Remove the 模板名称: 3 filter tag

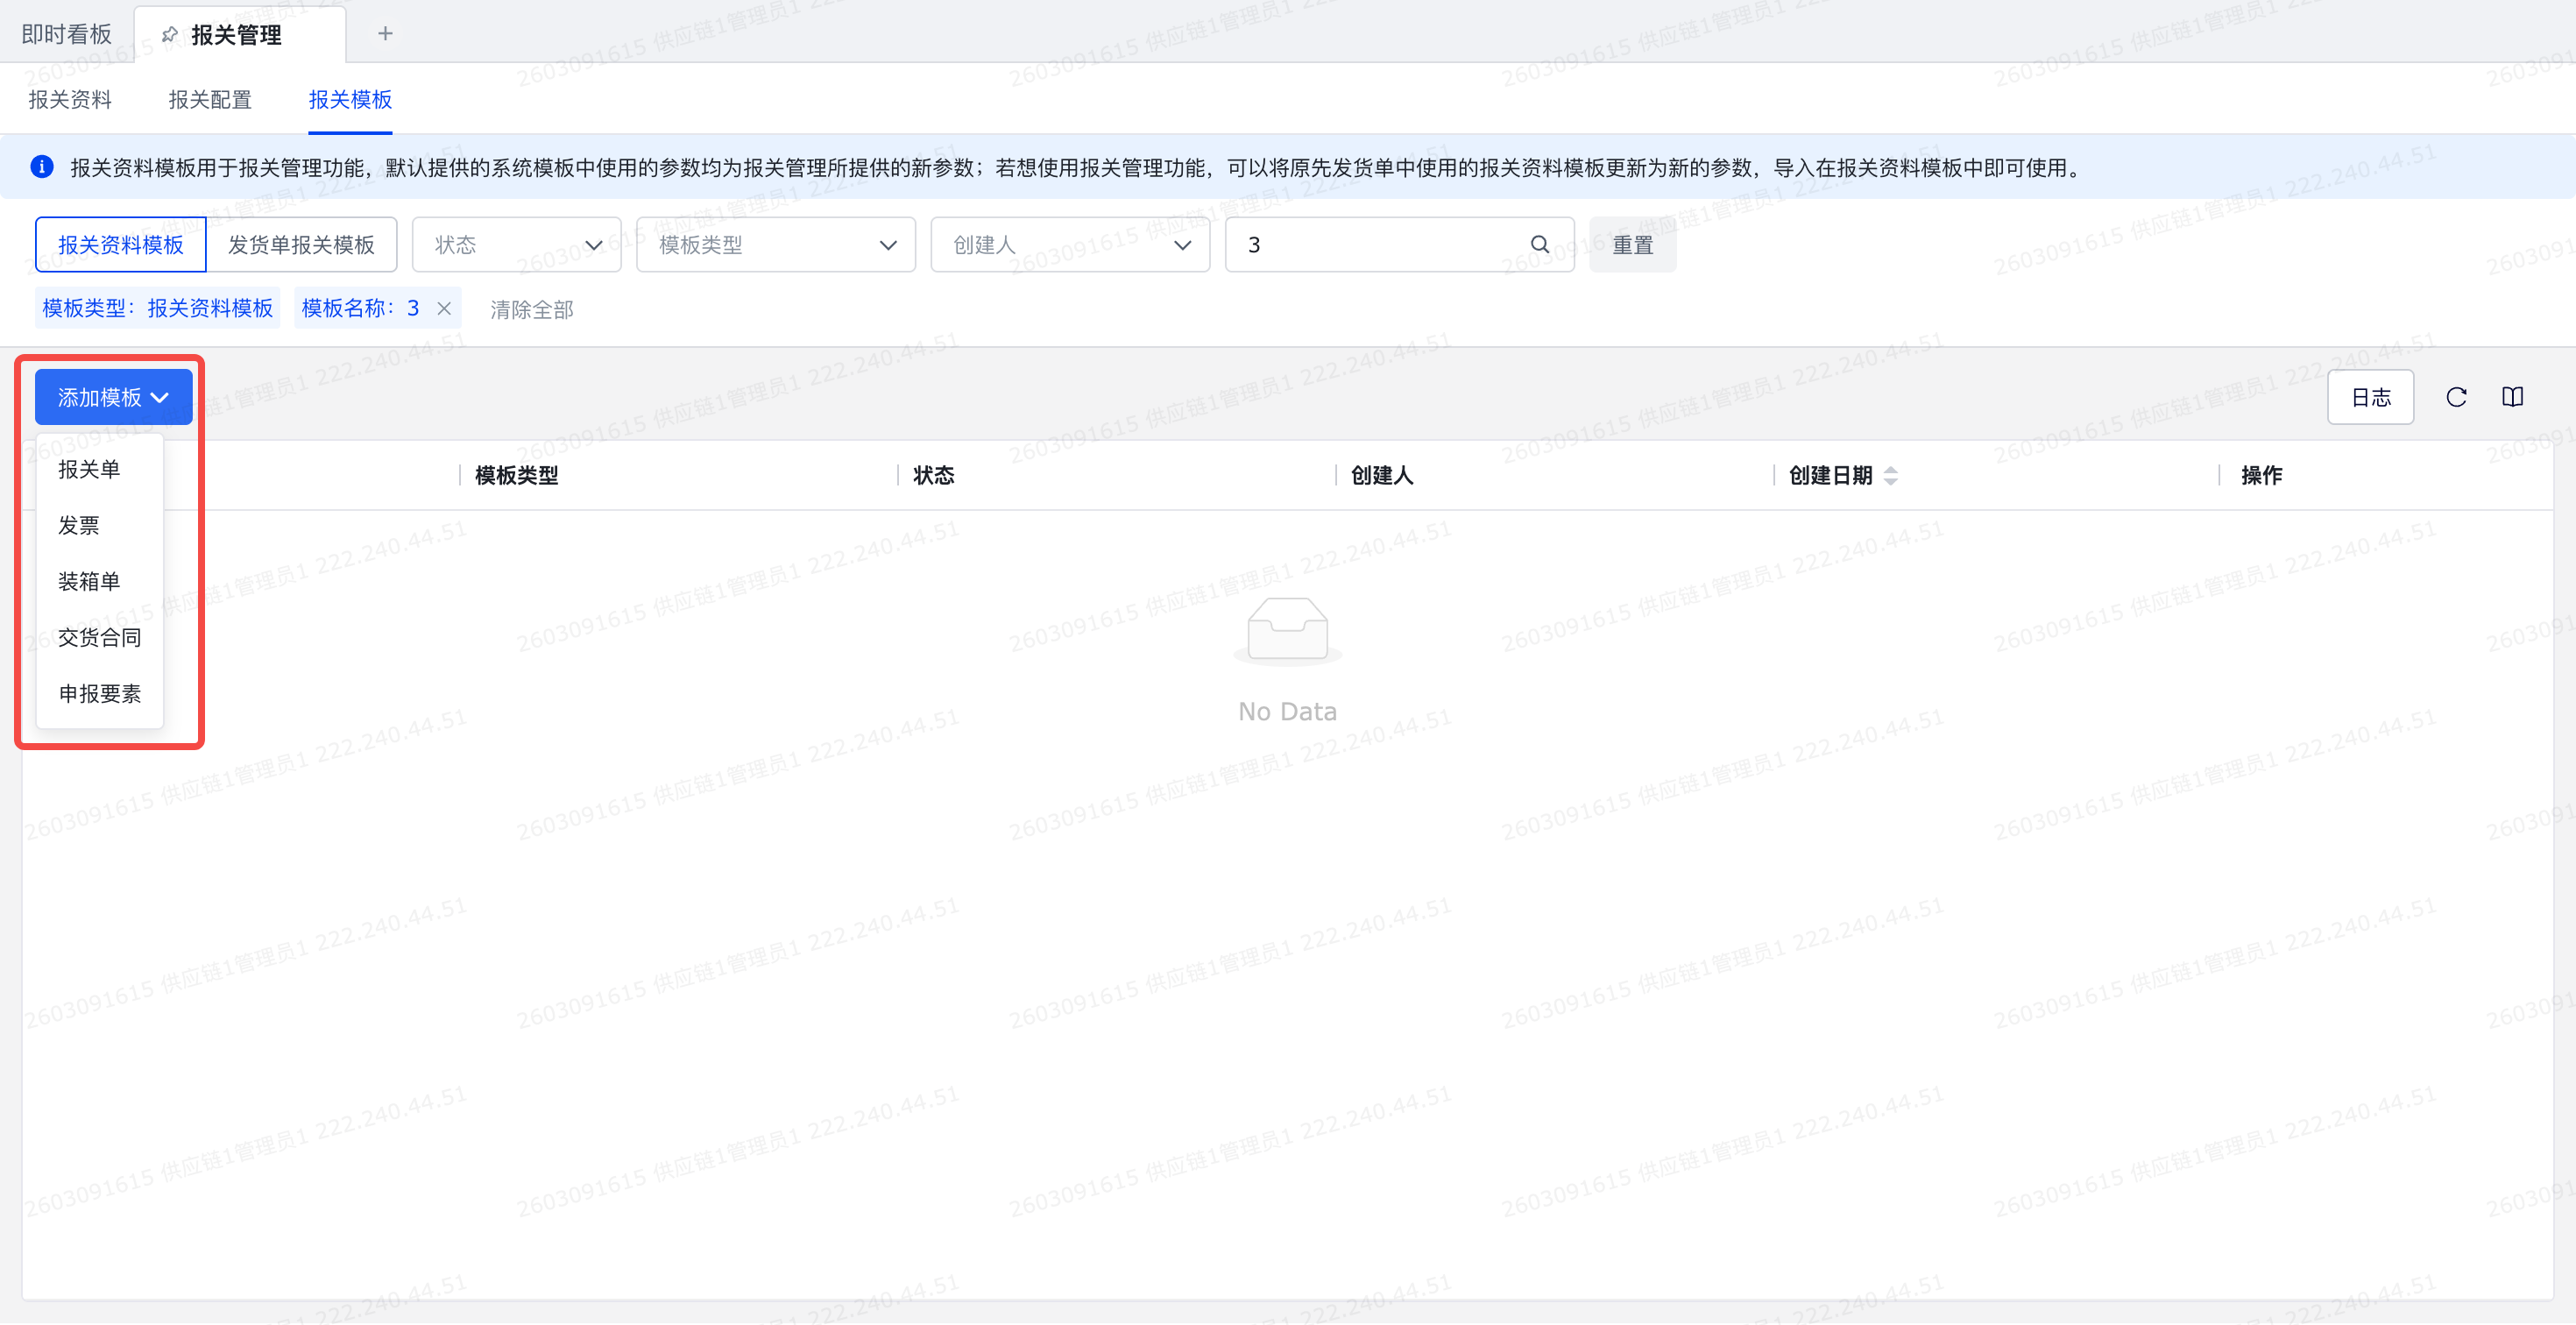point(444,309)
